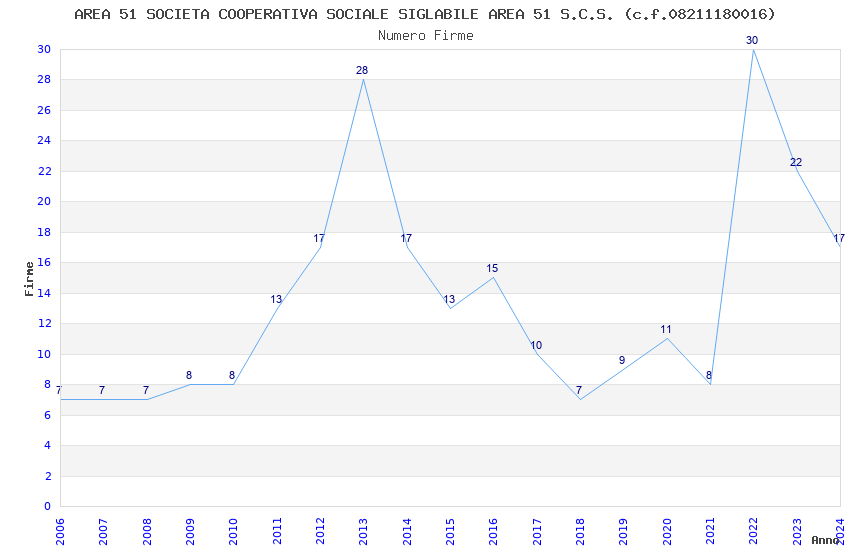The width and height of the screenshot is (850, 550).
Task: Click y-axis tick value 16
Action: tap(44, 262)
